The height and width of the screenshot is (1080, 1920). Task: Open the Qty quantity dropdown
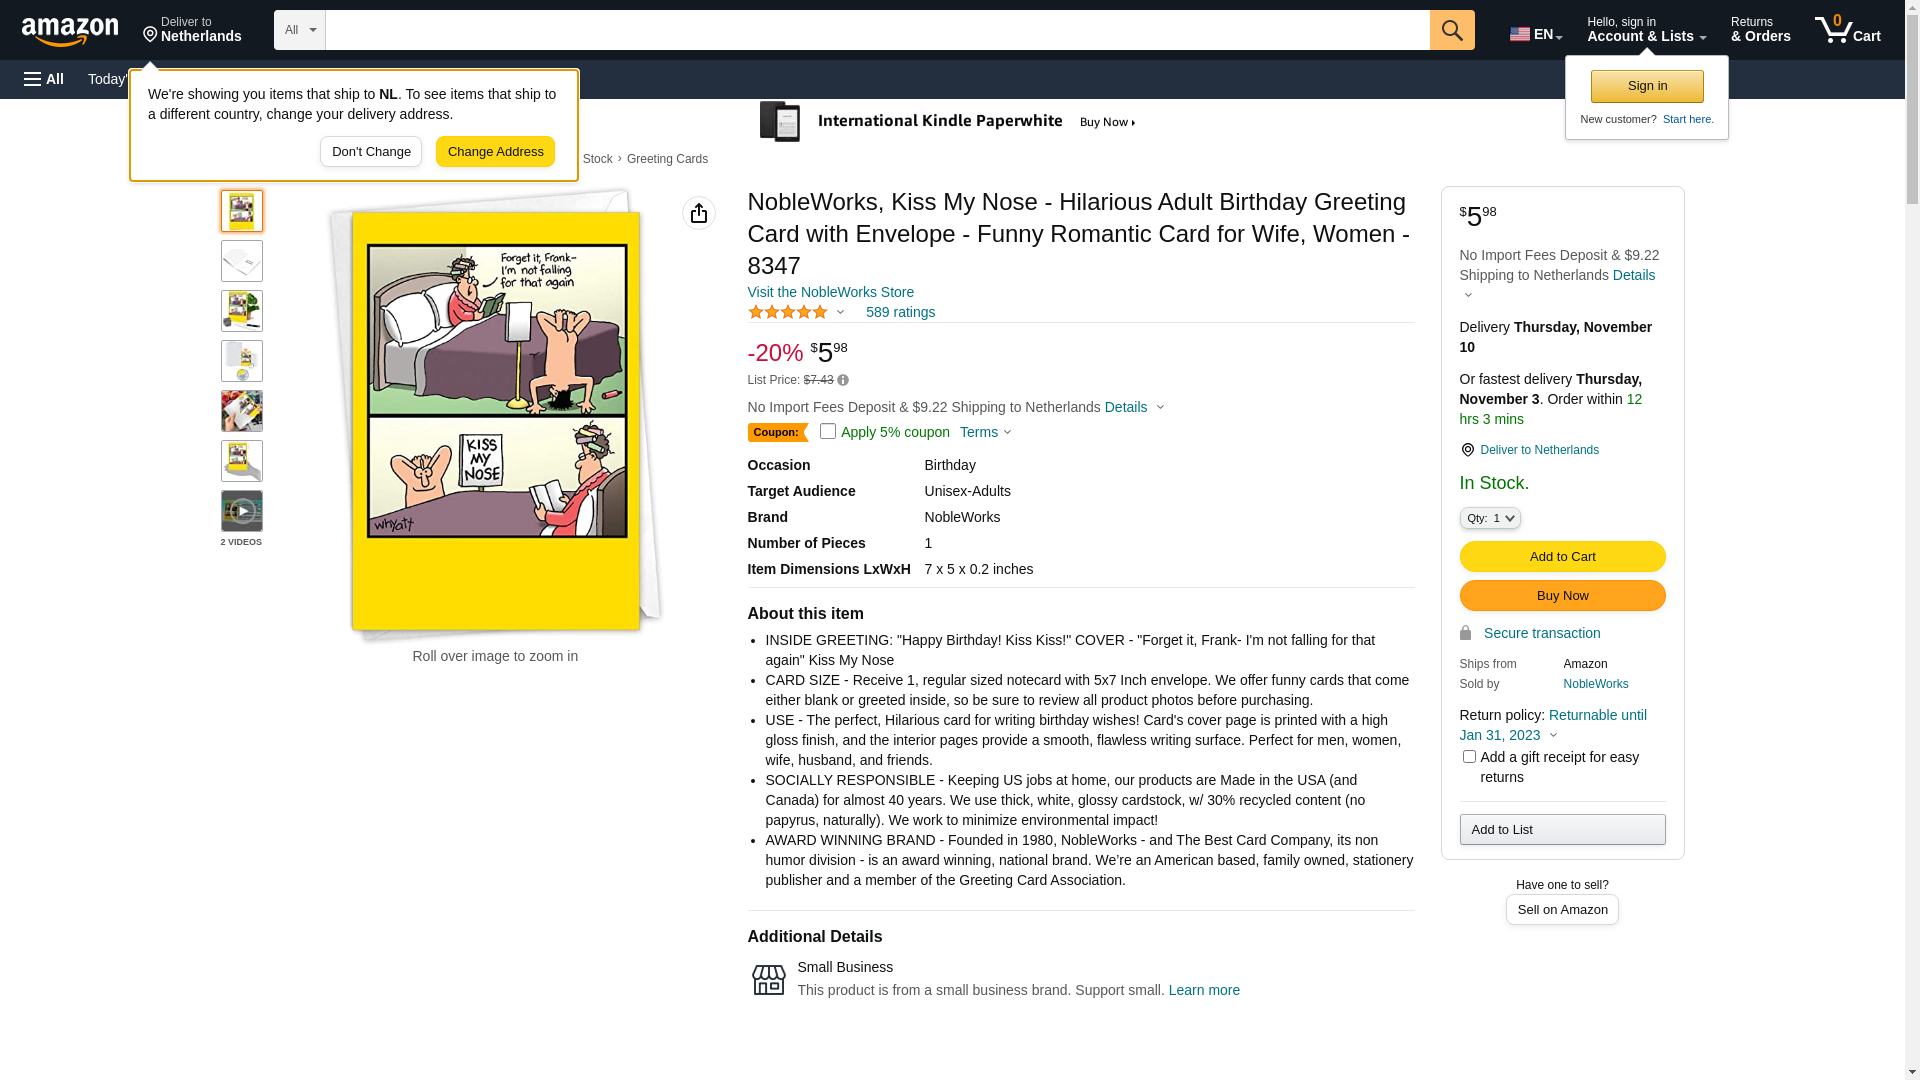(x=1490, y=518)
